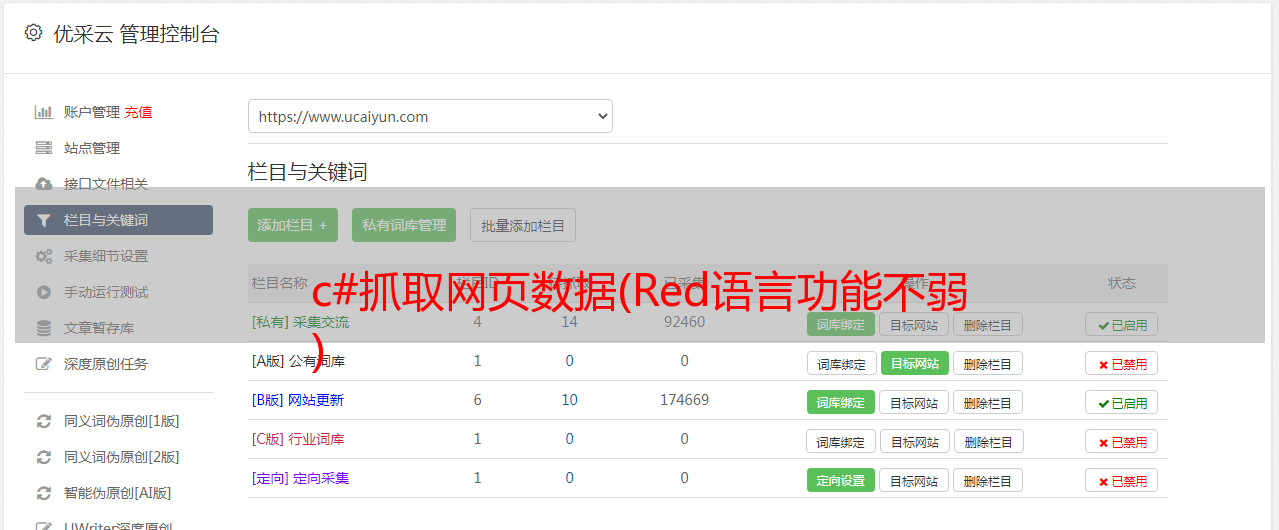The height and width of the screenshot is (530, 1279).
Task: Click 删除栏目 for 采集交流 row
Action: pyautogui.click(x=988, y=324)
